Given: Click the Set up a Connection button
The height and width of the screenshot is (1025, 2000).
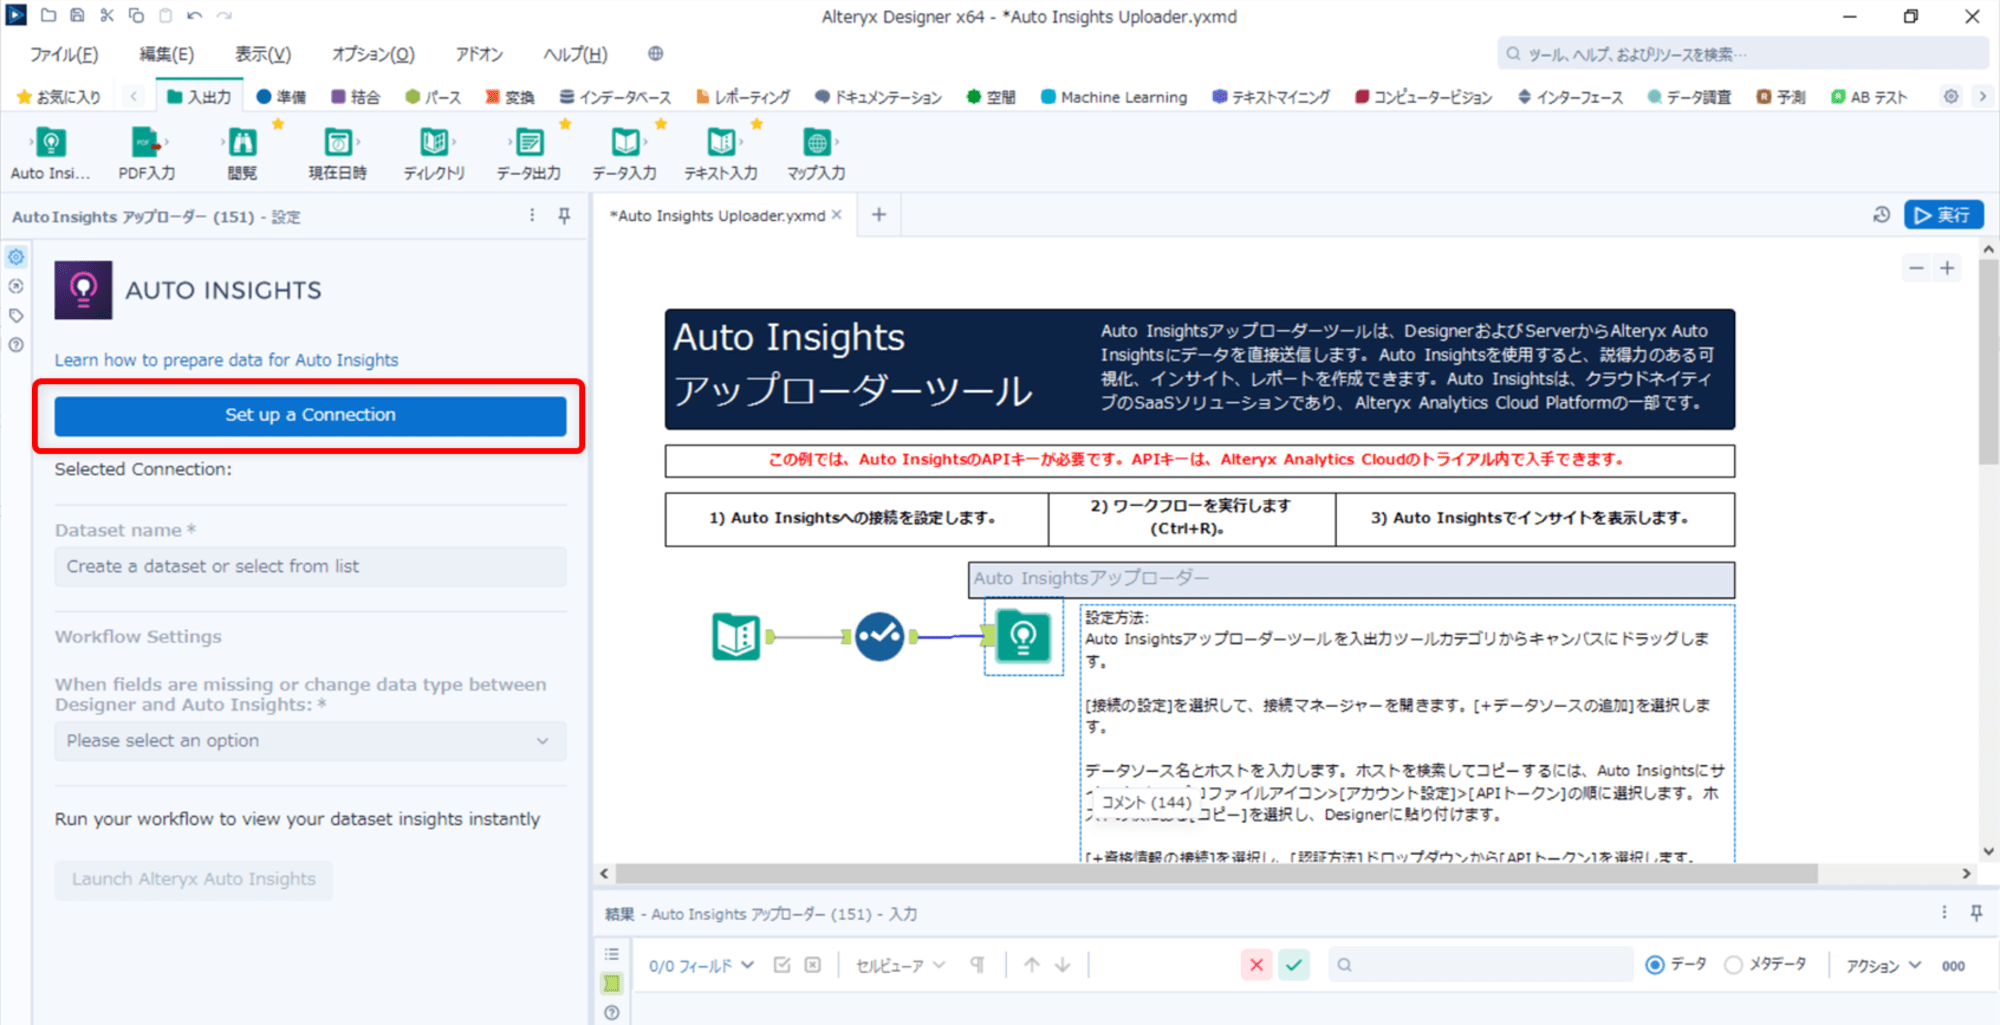Looking at the screenshot, I should pyautogui.click(x=310, y=415).
